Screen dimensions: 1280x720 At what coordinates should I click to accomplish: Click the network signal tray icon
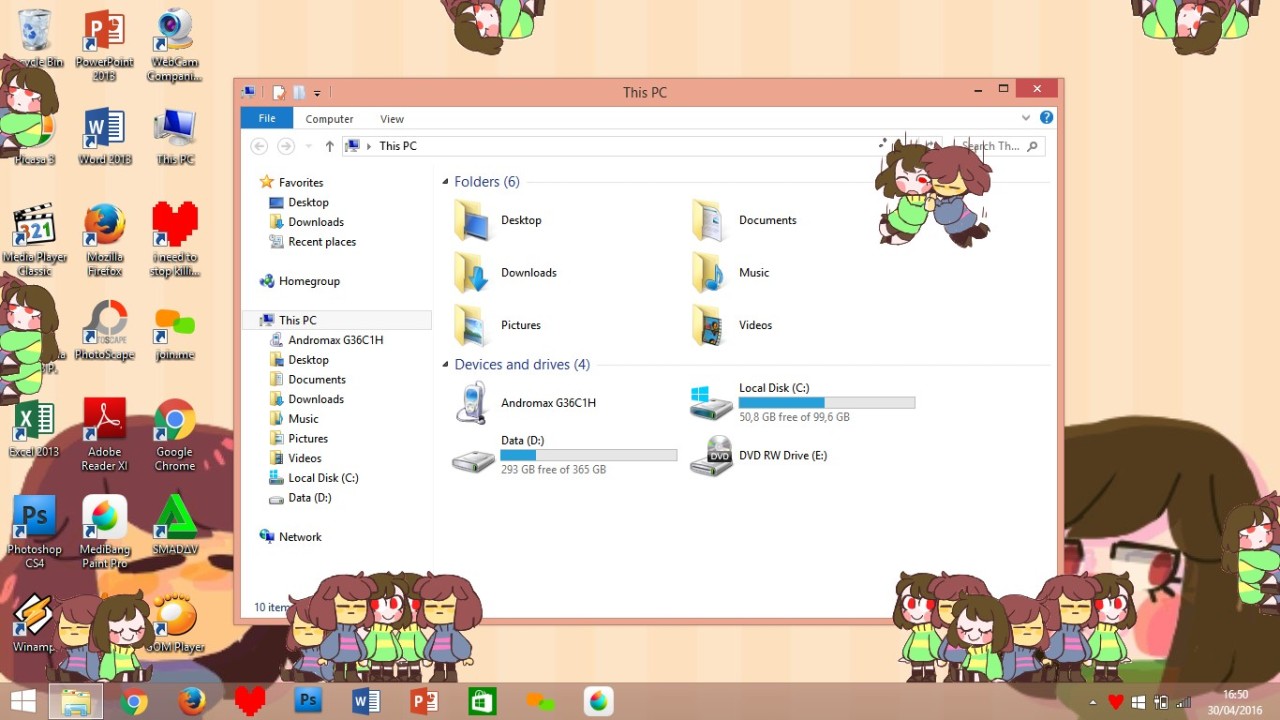(x=1183, y=702)
